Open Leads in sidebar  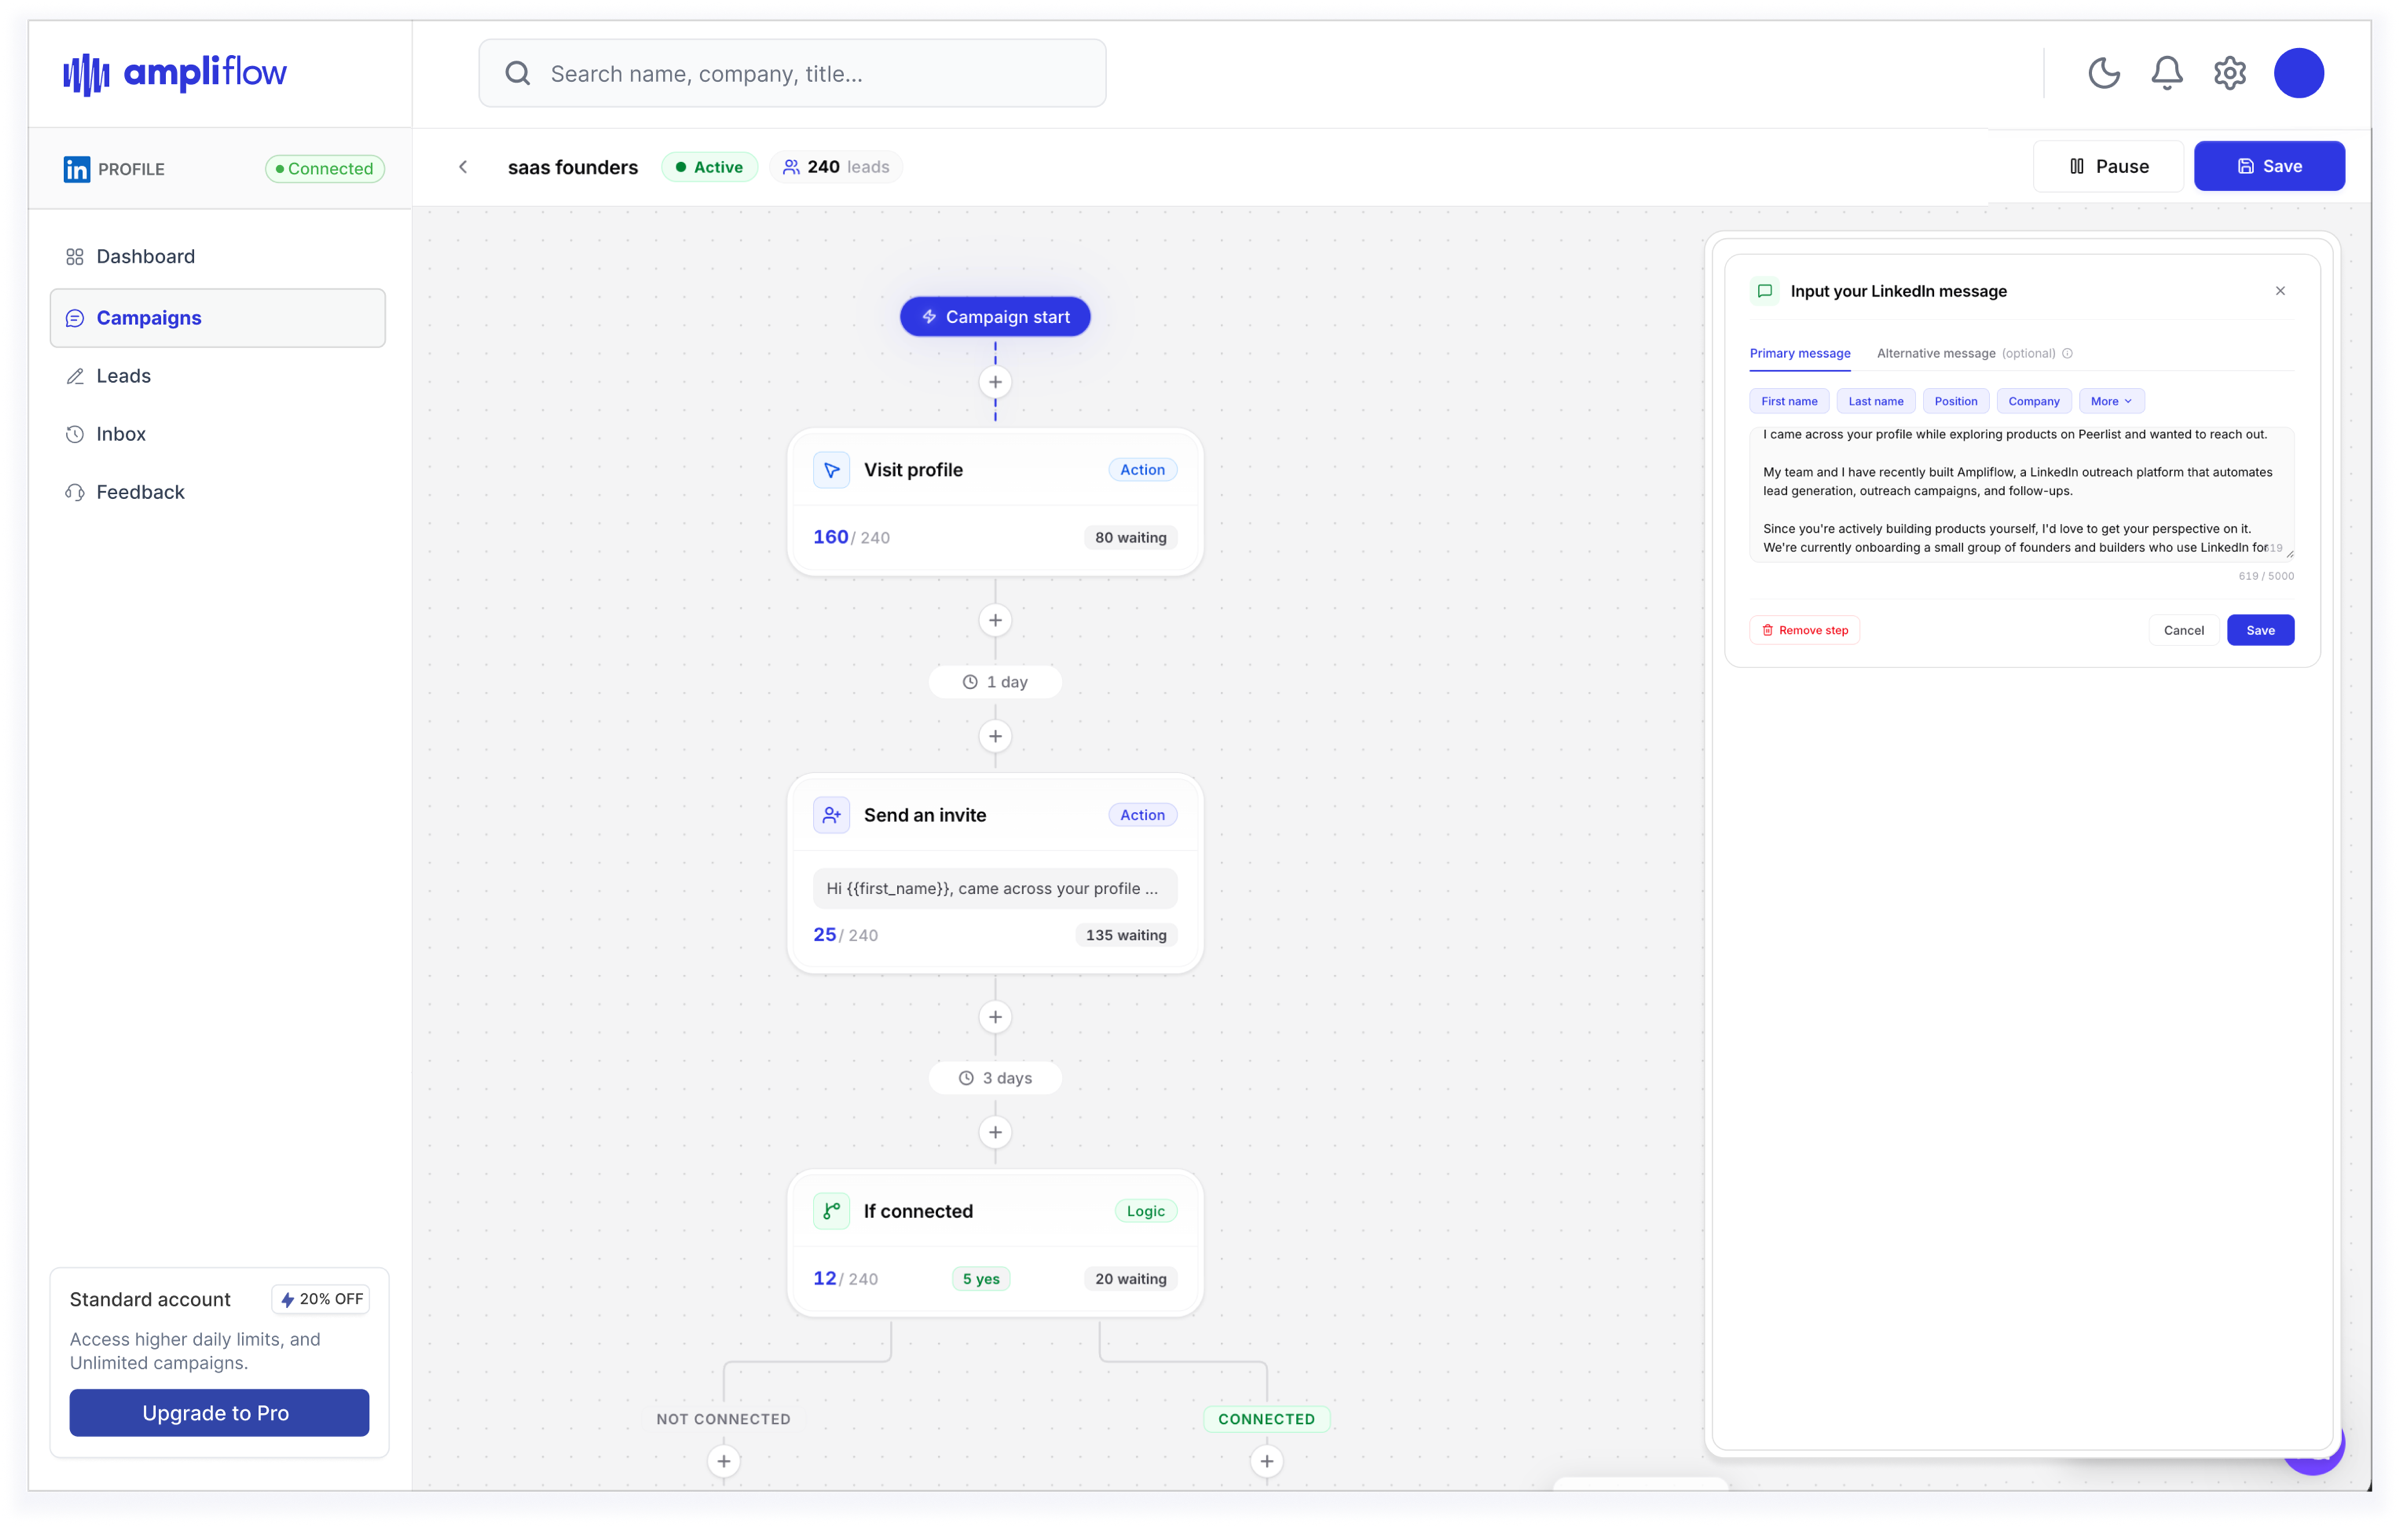(x=218, y=376)
